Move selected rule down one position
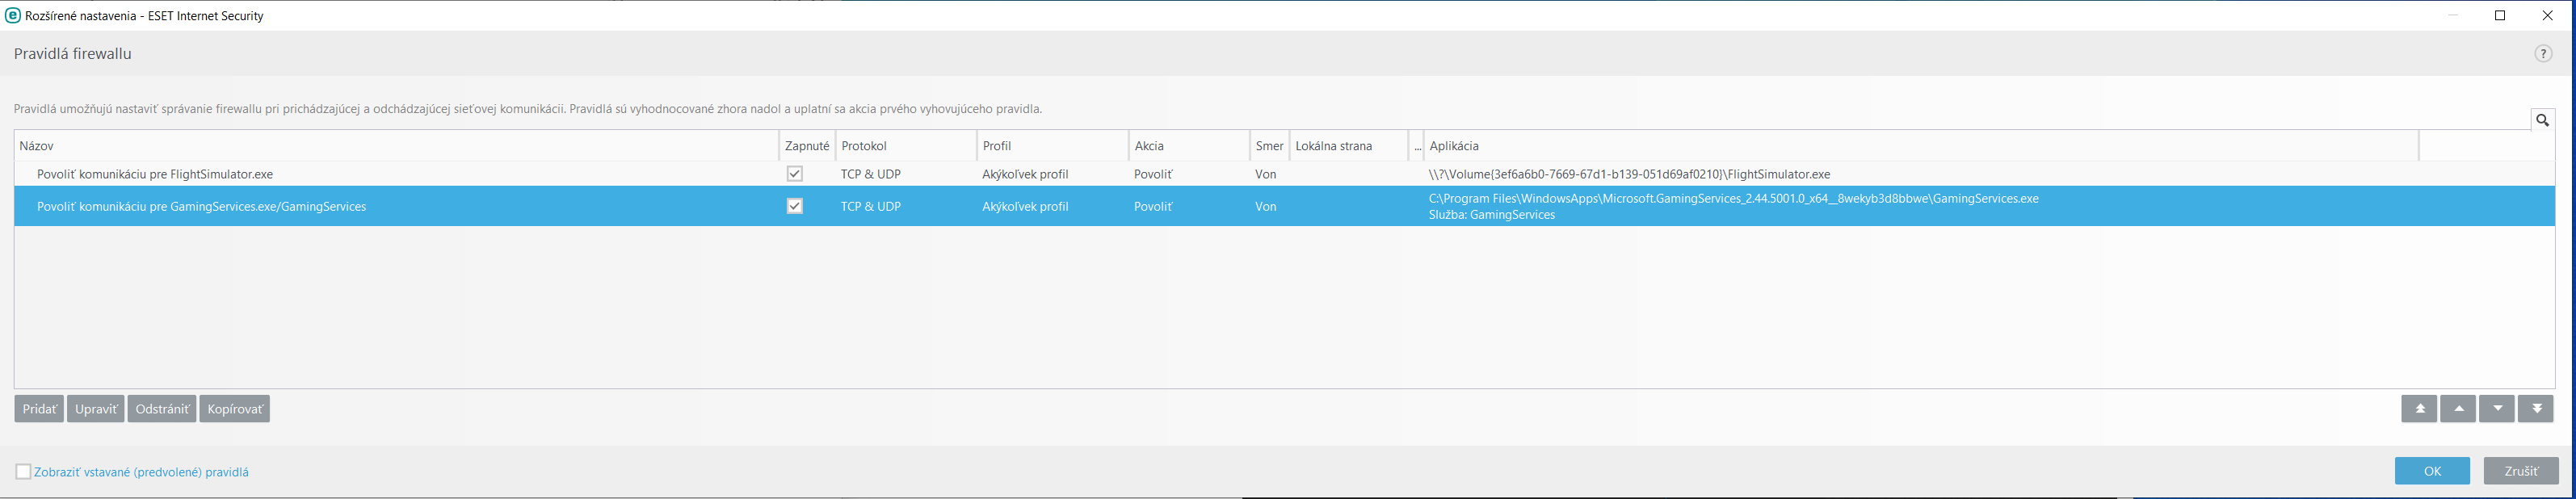 2497,409
